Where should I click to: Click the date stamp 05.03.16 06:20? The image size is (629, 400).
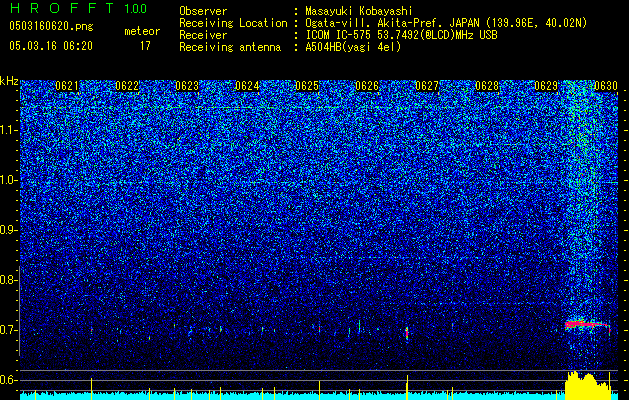point(51,46)
